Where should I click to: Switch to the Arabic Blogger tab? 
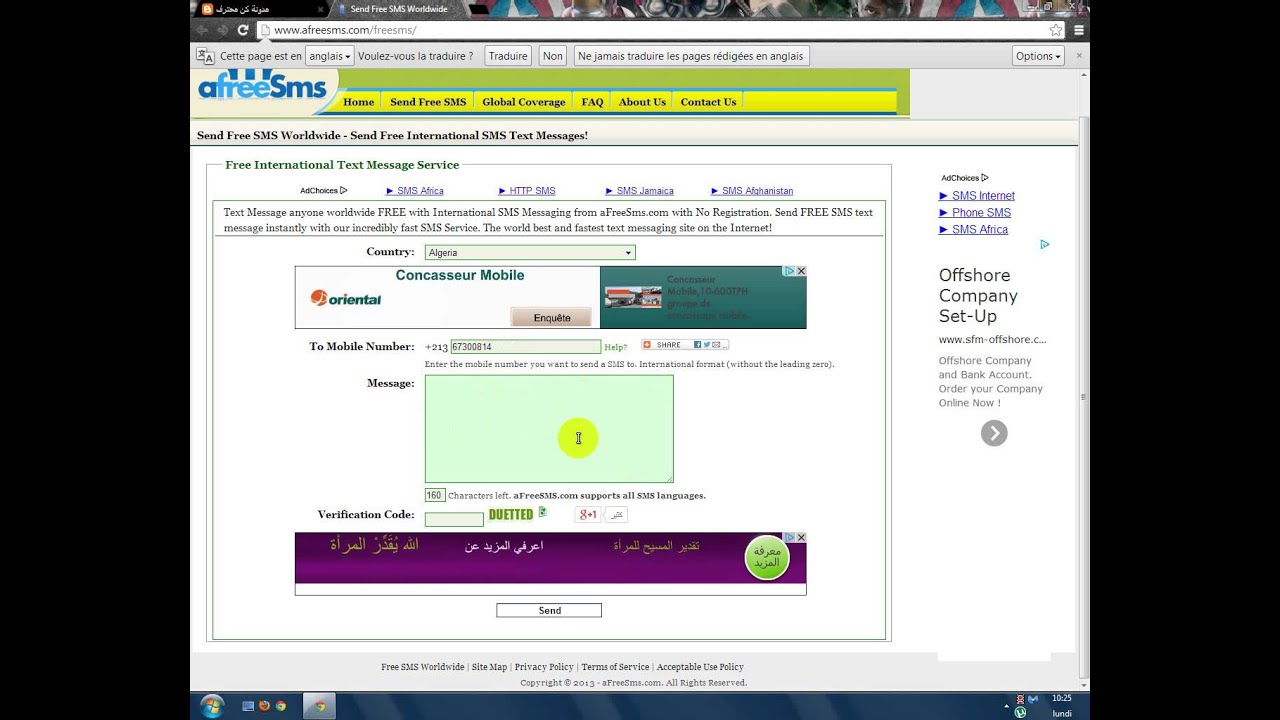pyautogui.click(x=260, y=9)
